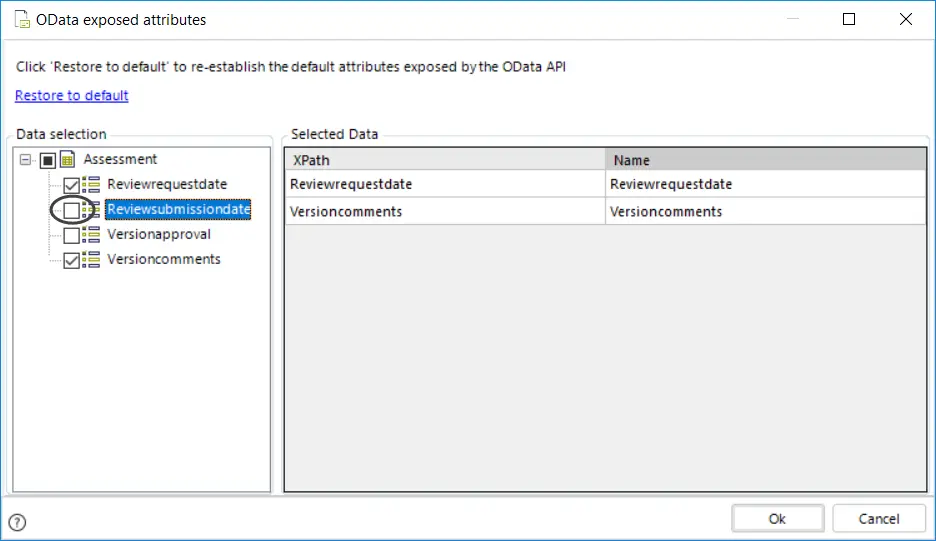
Task: Confirm with the Ok button
Action: pyautogui.click(x=778, y=519)
